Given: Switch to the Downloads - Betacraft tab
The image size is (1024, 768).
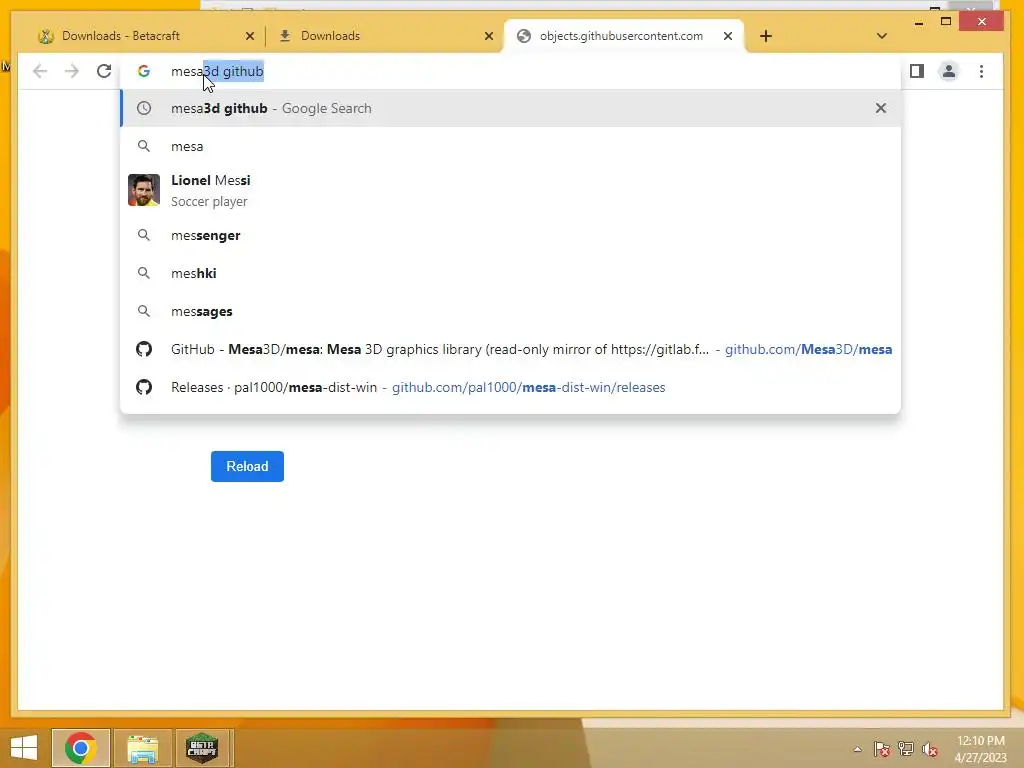Looking at the screenshot, I should [x=145, y=36].
